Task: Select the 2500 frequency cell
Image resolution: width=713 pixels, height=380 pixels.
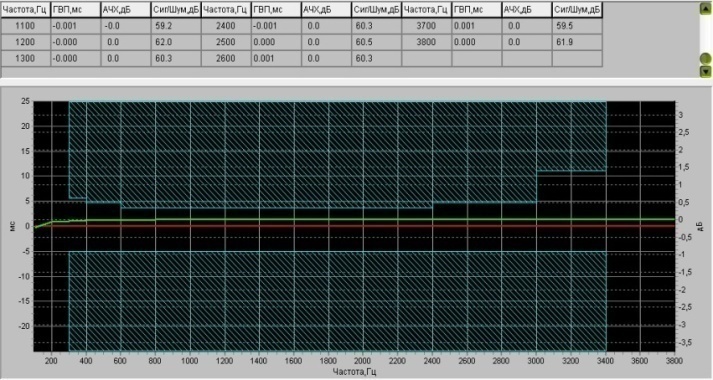Action: [x=226, y=42]
